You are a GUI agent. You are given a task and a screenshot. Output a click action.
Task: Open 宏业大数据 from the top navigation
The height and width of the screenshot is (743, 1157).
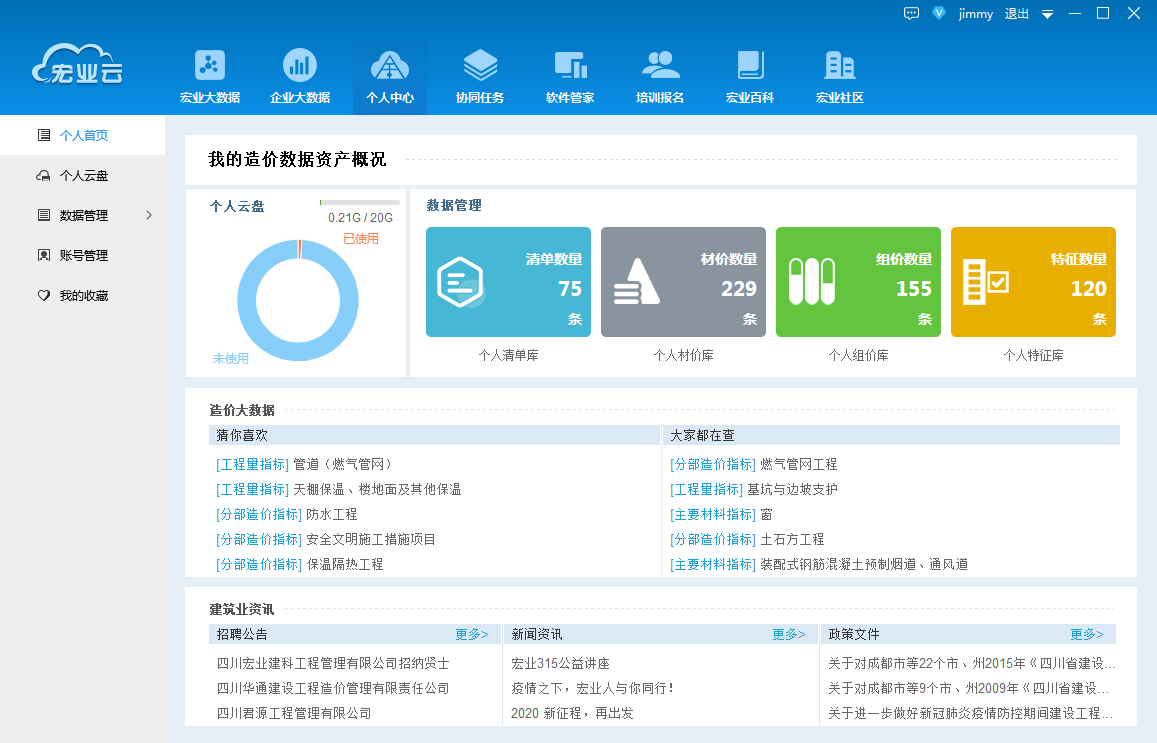coord(208,75)
